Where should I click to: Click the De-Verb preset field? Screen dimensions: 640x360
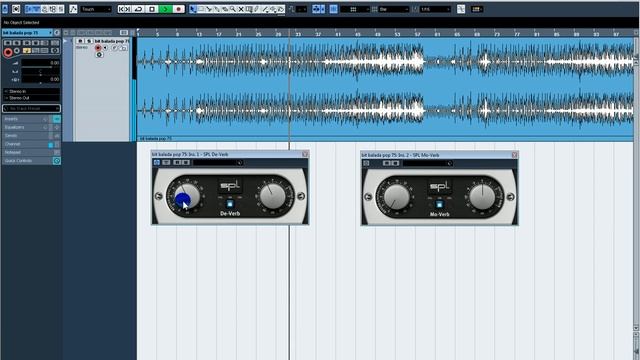click(218, 162)
